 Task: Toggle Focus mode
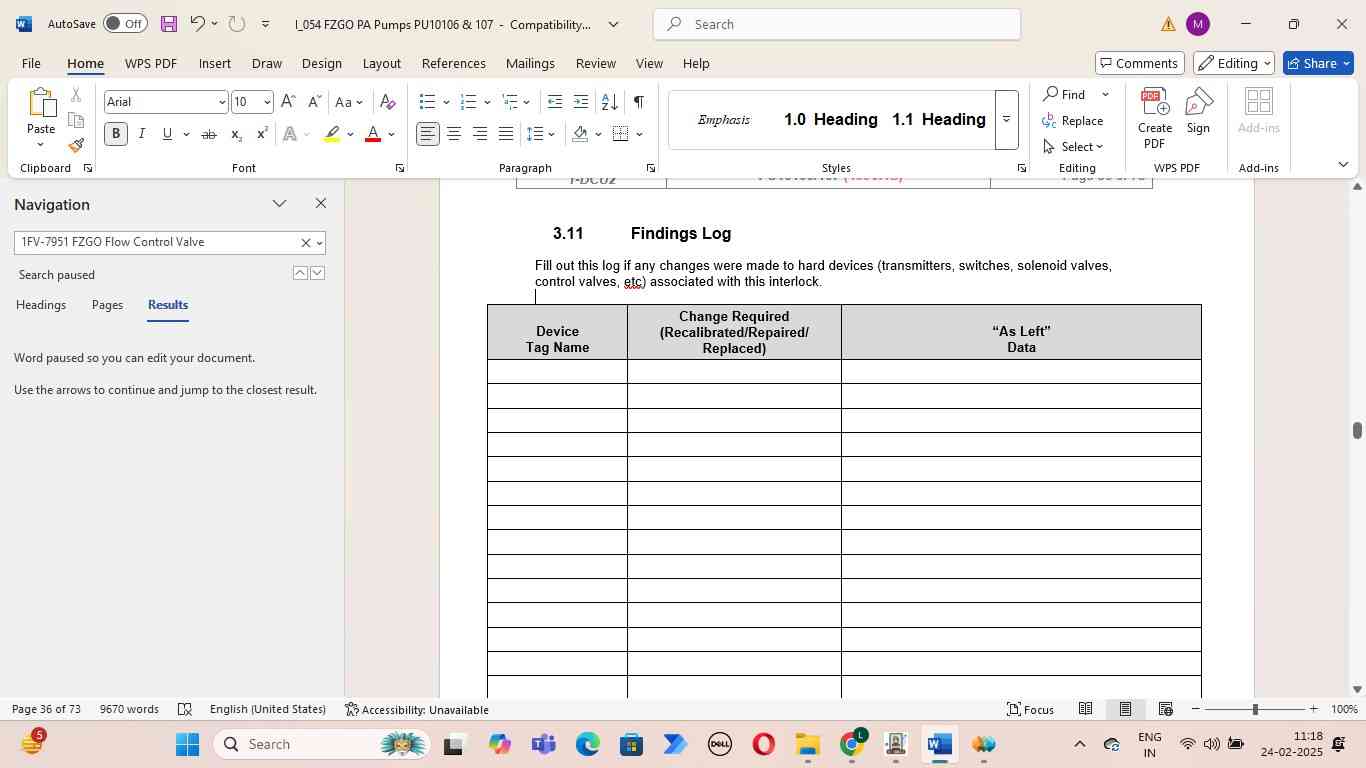(x=1030, y=709)
